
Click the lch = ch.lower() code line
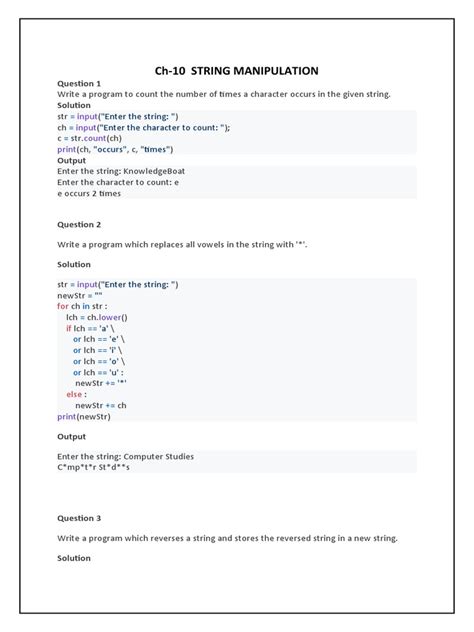click(x=97, y=317)
